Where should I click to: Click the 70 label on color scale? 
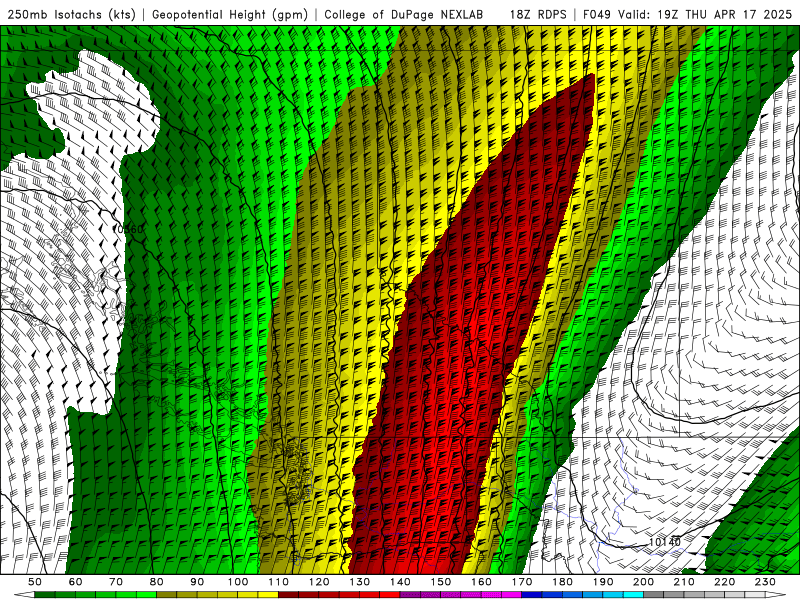pos(116,582)
